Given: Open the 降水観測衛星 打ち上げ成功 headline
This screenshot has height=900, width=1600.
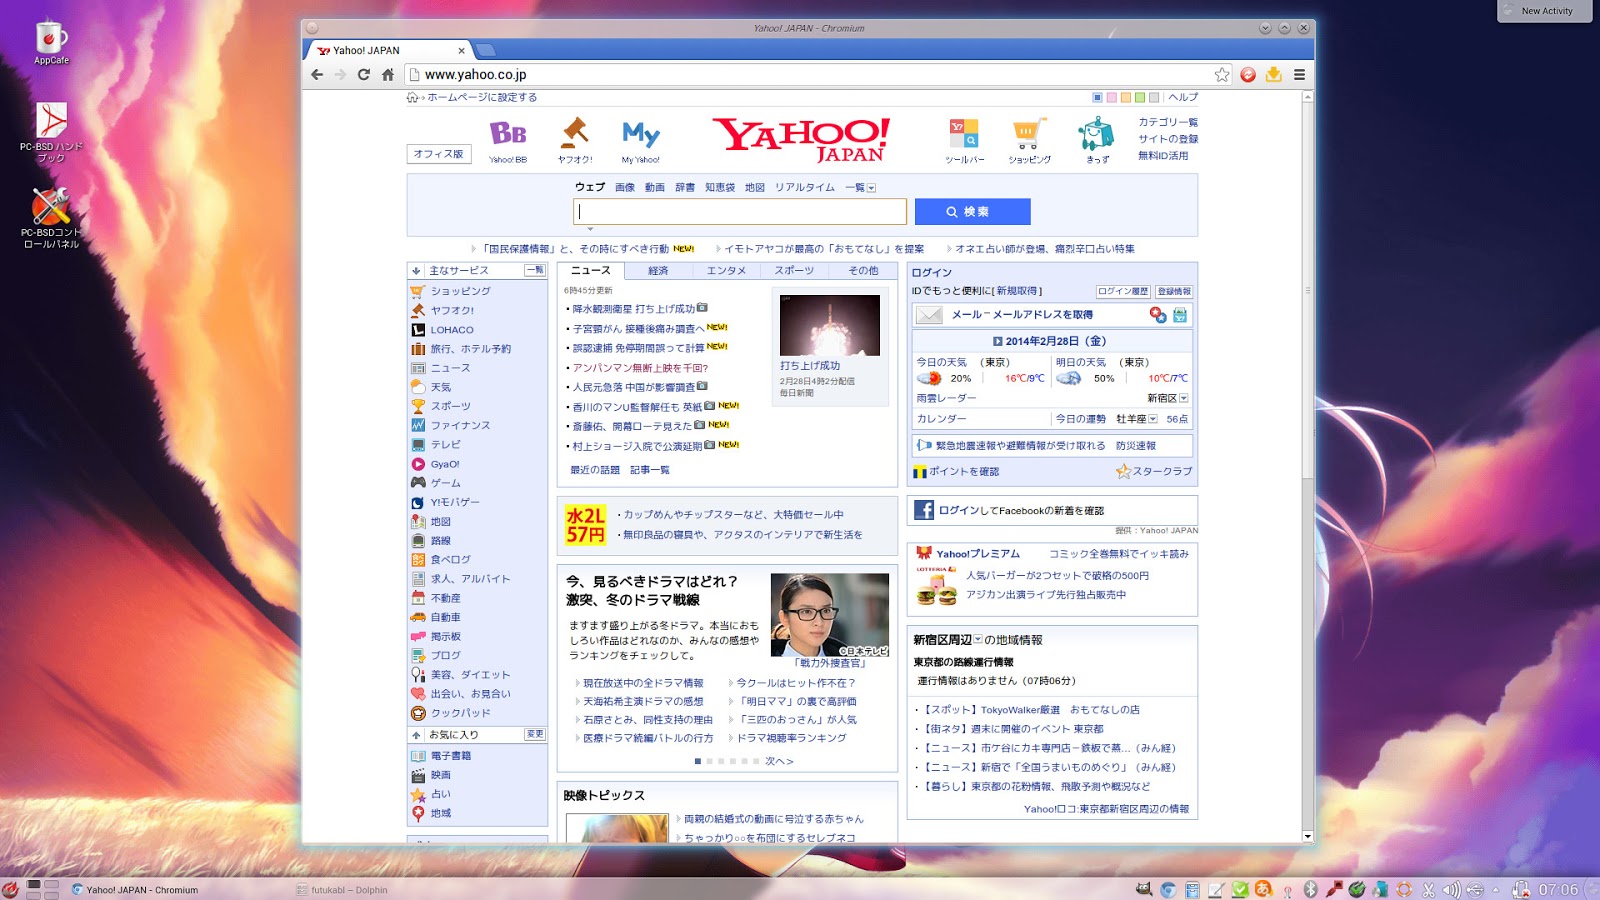Looking at the screenshot, I should (x=634, y=309).
